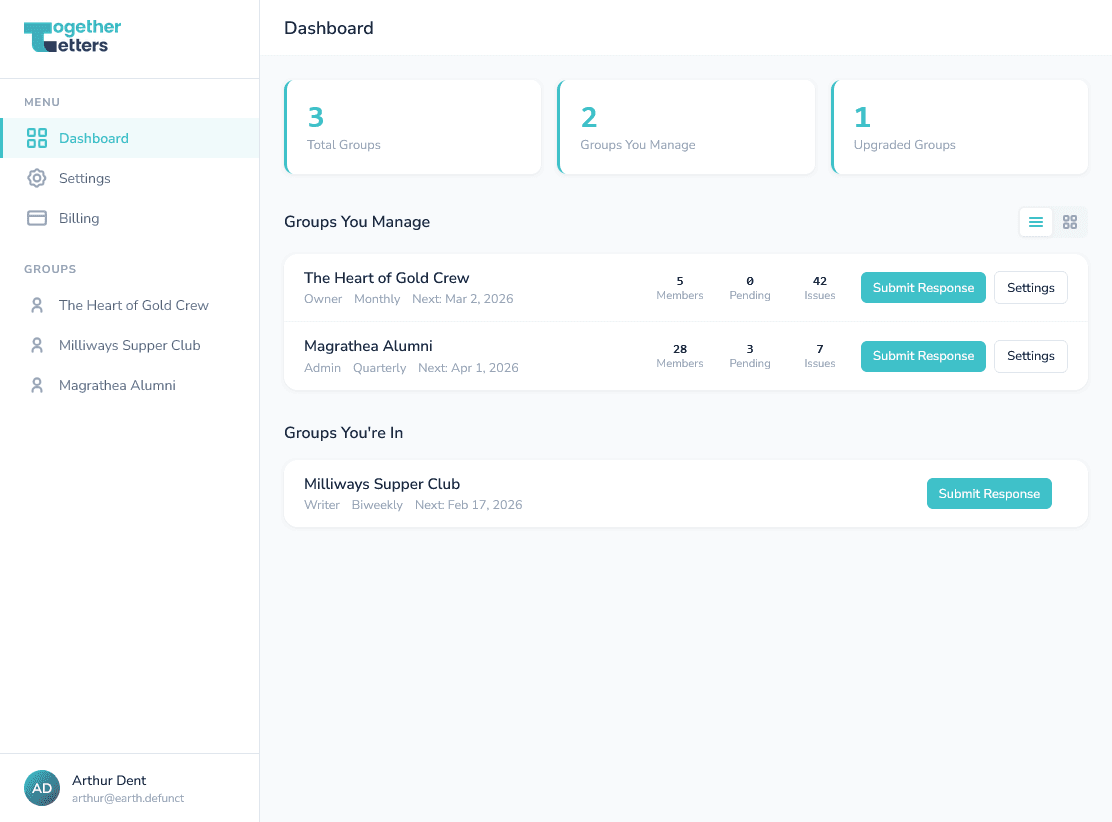Viewport: 1112px width, 822px height.
Task: Open the TogetherLetters logo
Action: (x=71, y=35)
